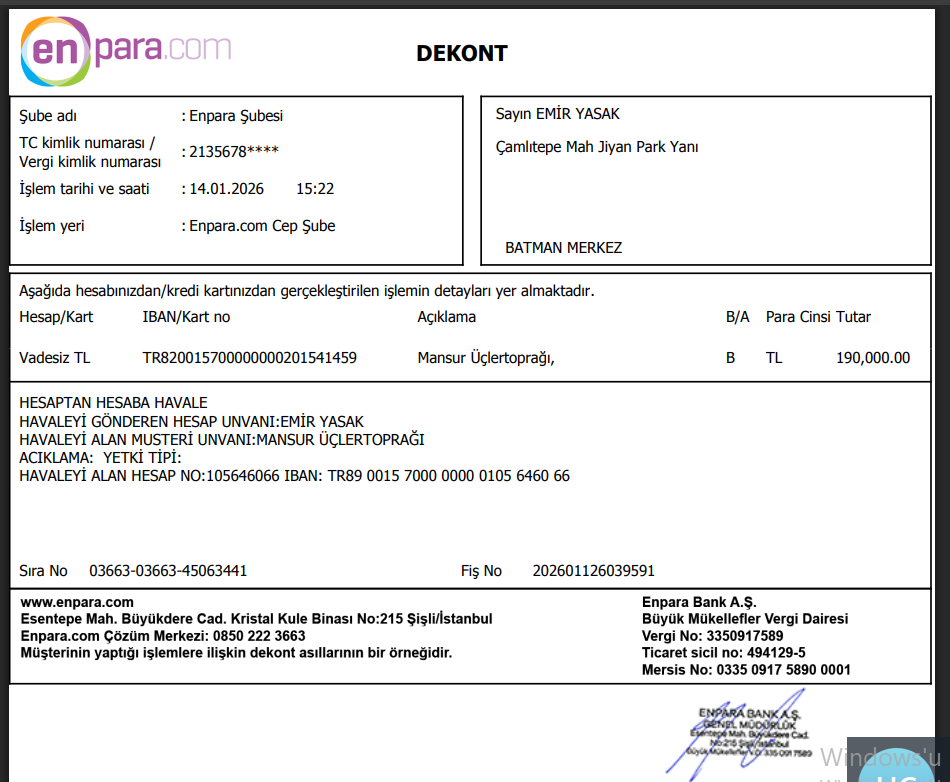Click the 'ACIKLAMA: YETKİ TİPİ:' line
The width and height of the screenshot is (950, 782).
click(100, 458)
